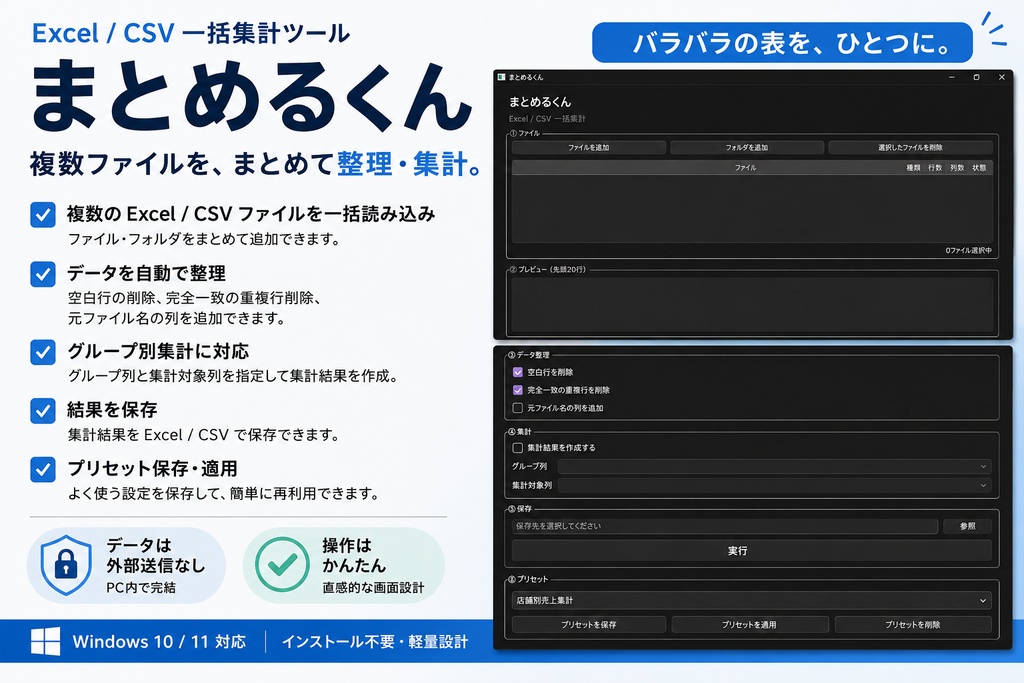Open the グループ列 dropdown
This screenshot has height=683, width=1024.
[x=775, y=466]
